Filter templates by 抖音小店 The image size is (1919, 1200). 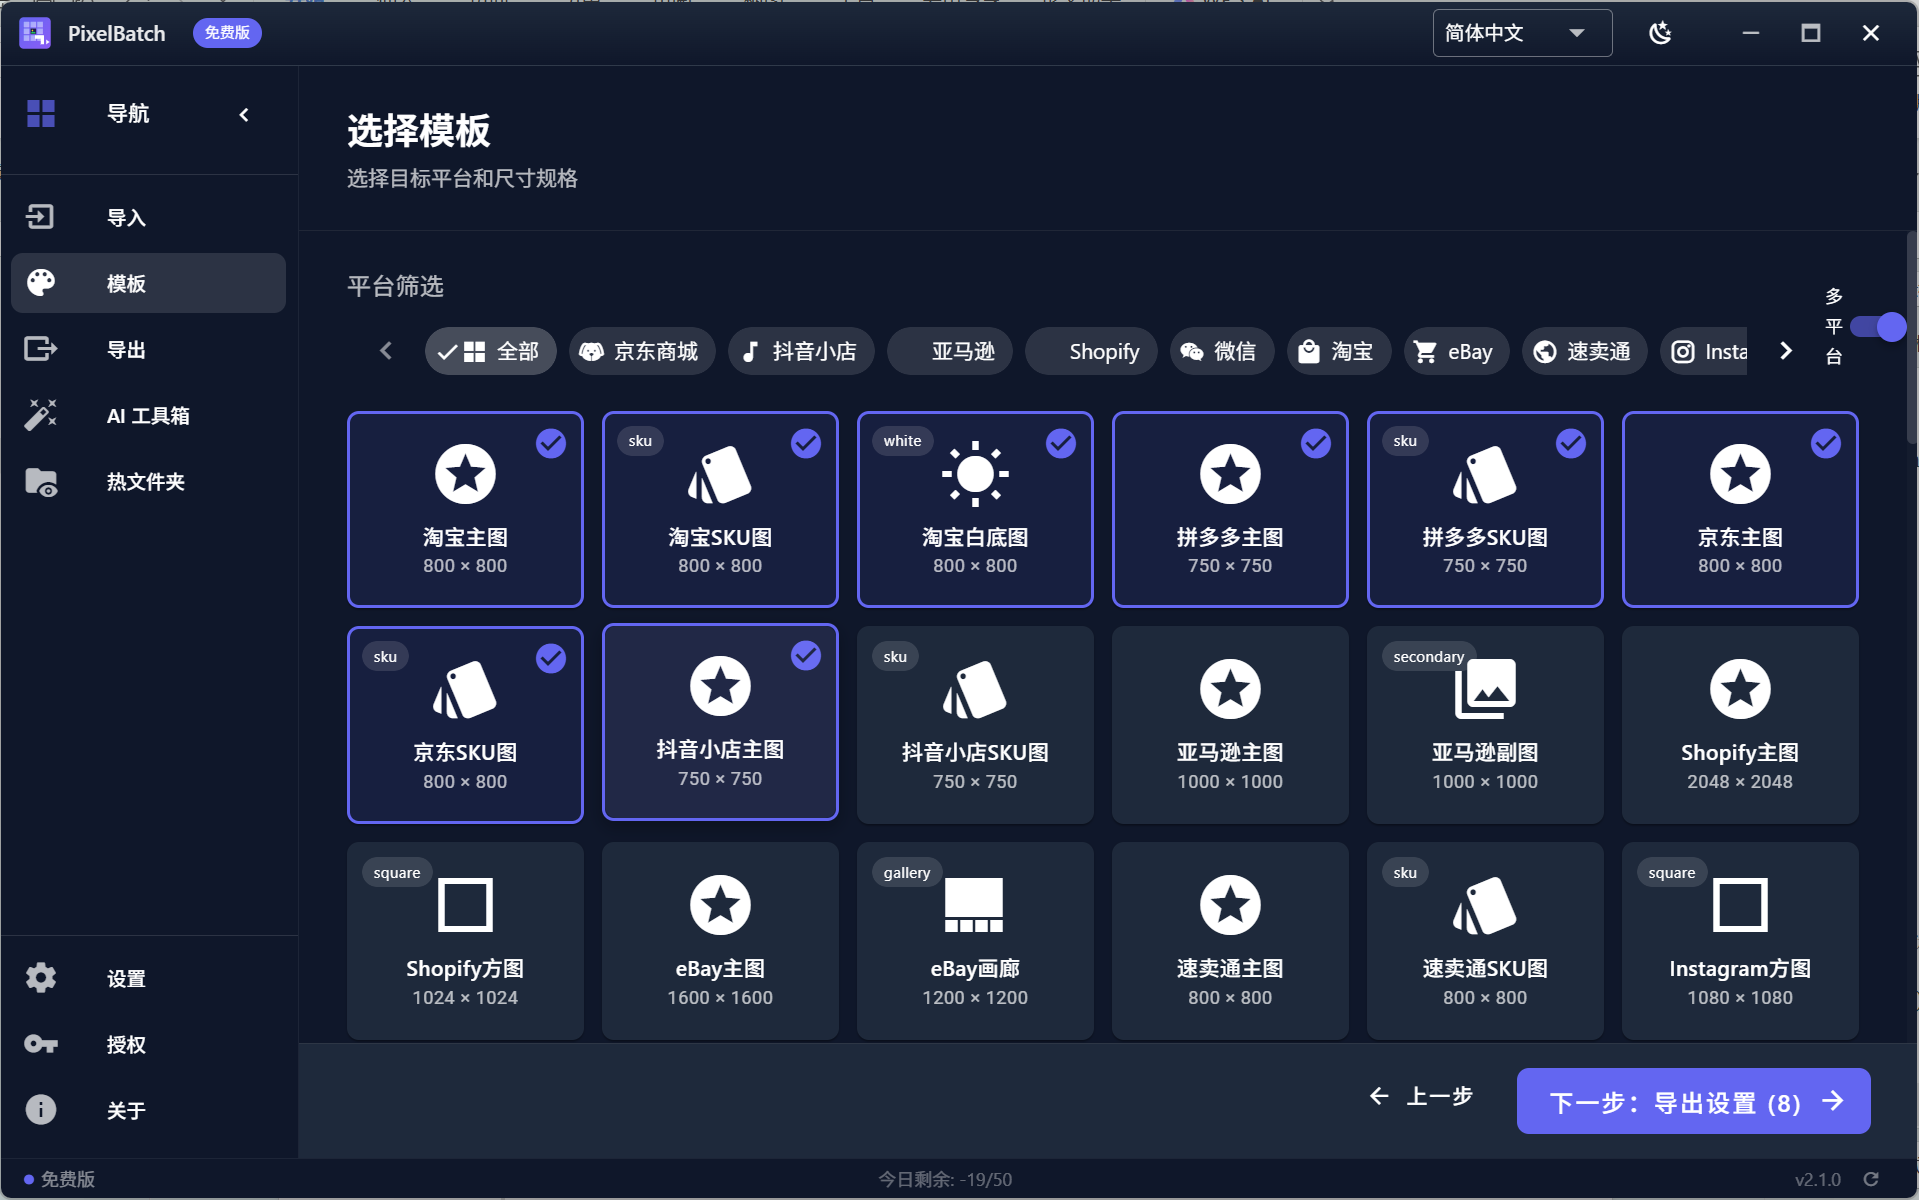pos(801,351)
